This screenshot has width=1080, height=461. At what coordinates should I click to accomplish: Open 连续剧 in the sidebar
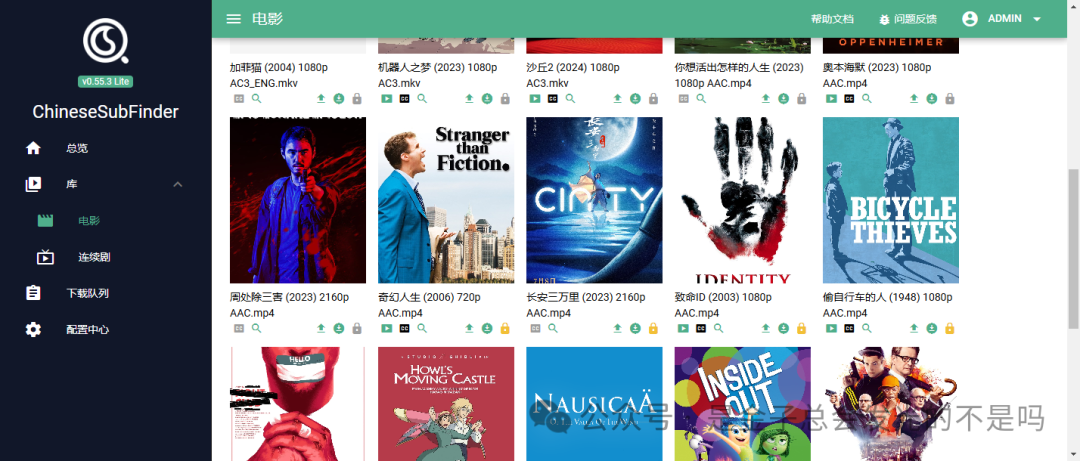[93, 257]
